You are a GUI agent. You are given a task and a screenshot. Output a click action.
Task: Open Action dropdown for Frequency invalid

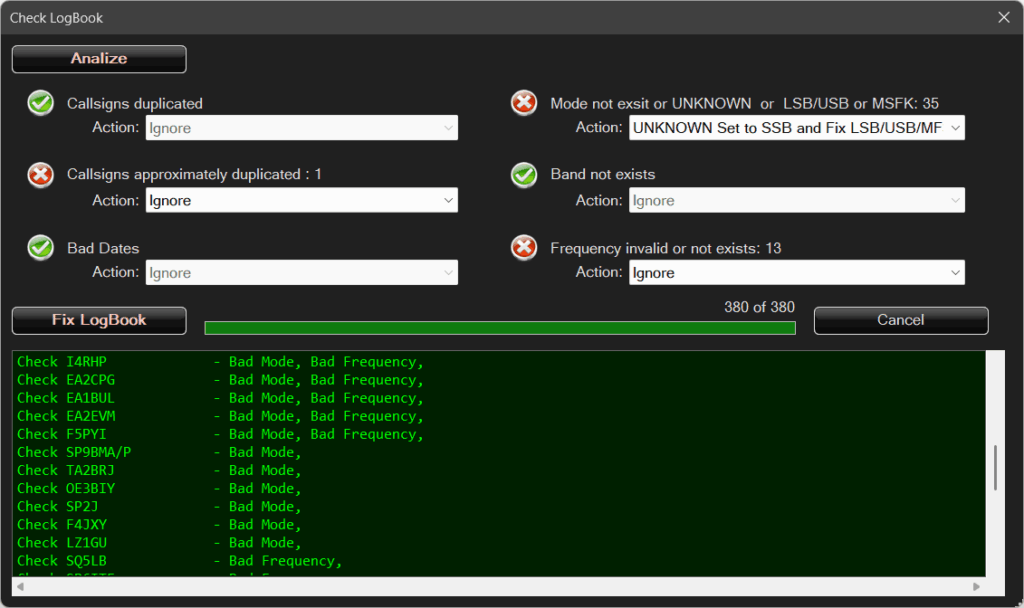(x=796, y=273)
